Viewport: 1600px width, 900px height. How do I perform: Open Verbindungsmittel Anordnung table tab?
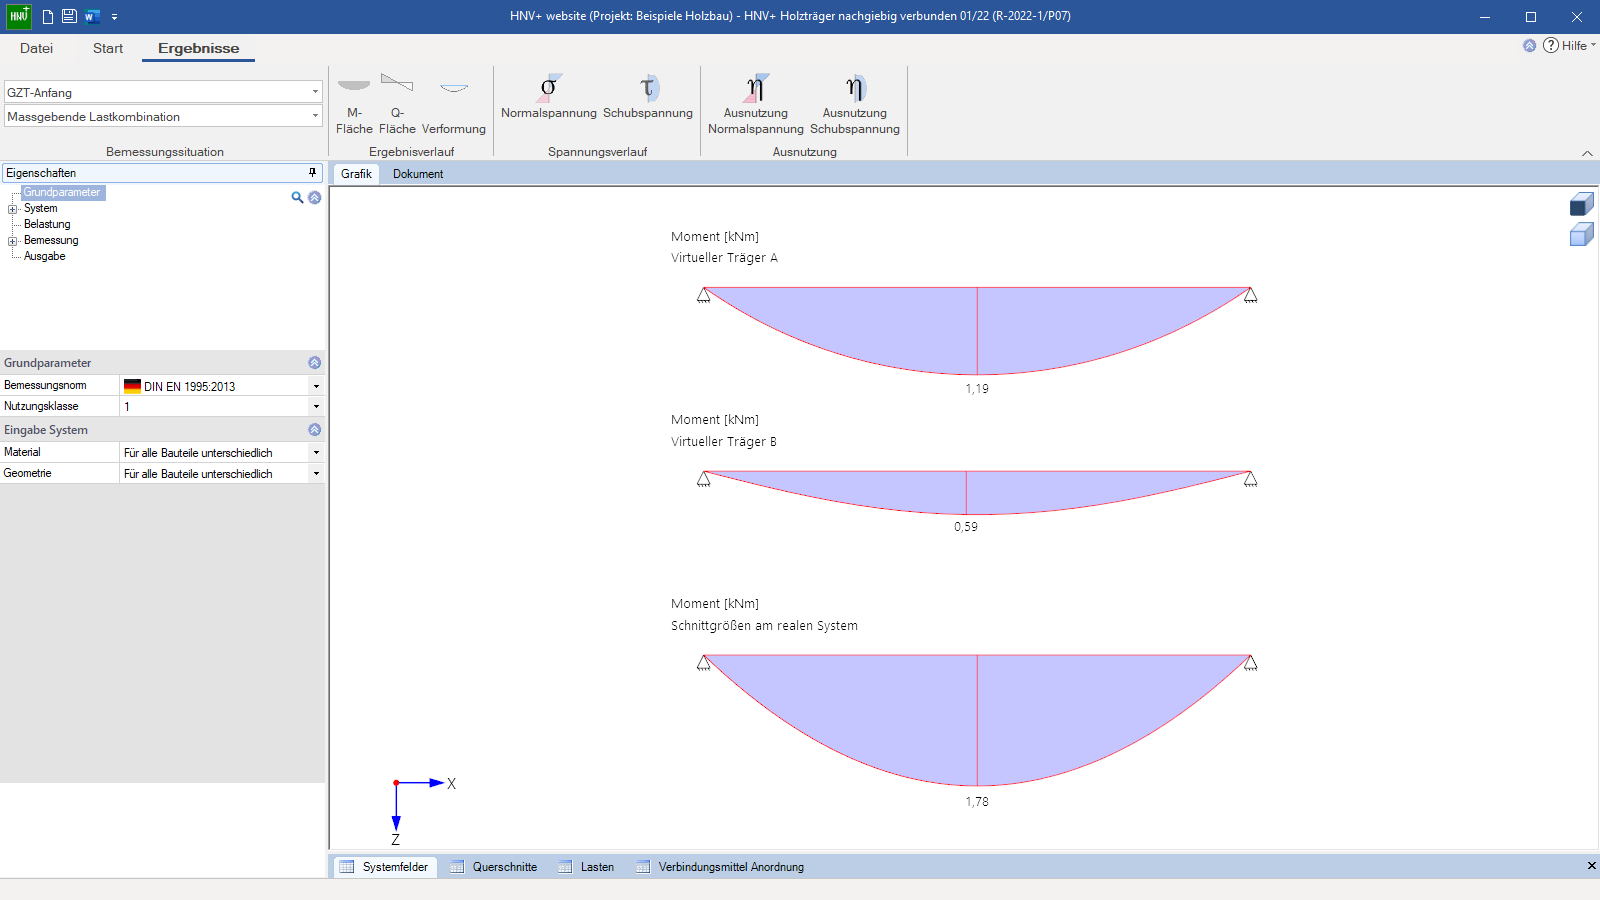(720, 867)
